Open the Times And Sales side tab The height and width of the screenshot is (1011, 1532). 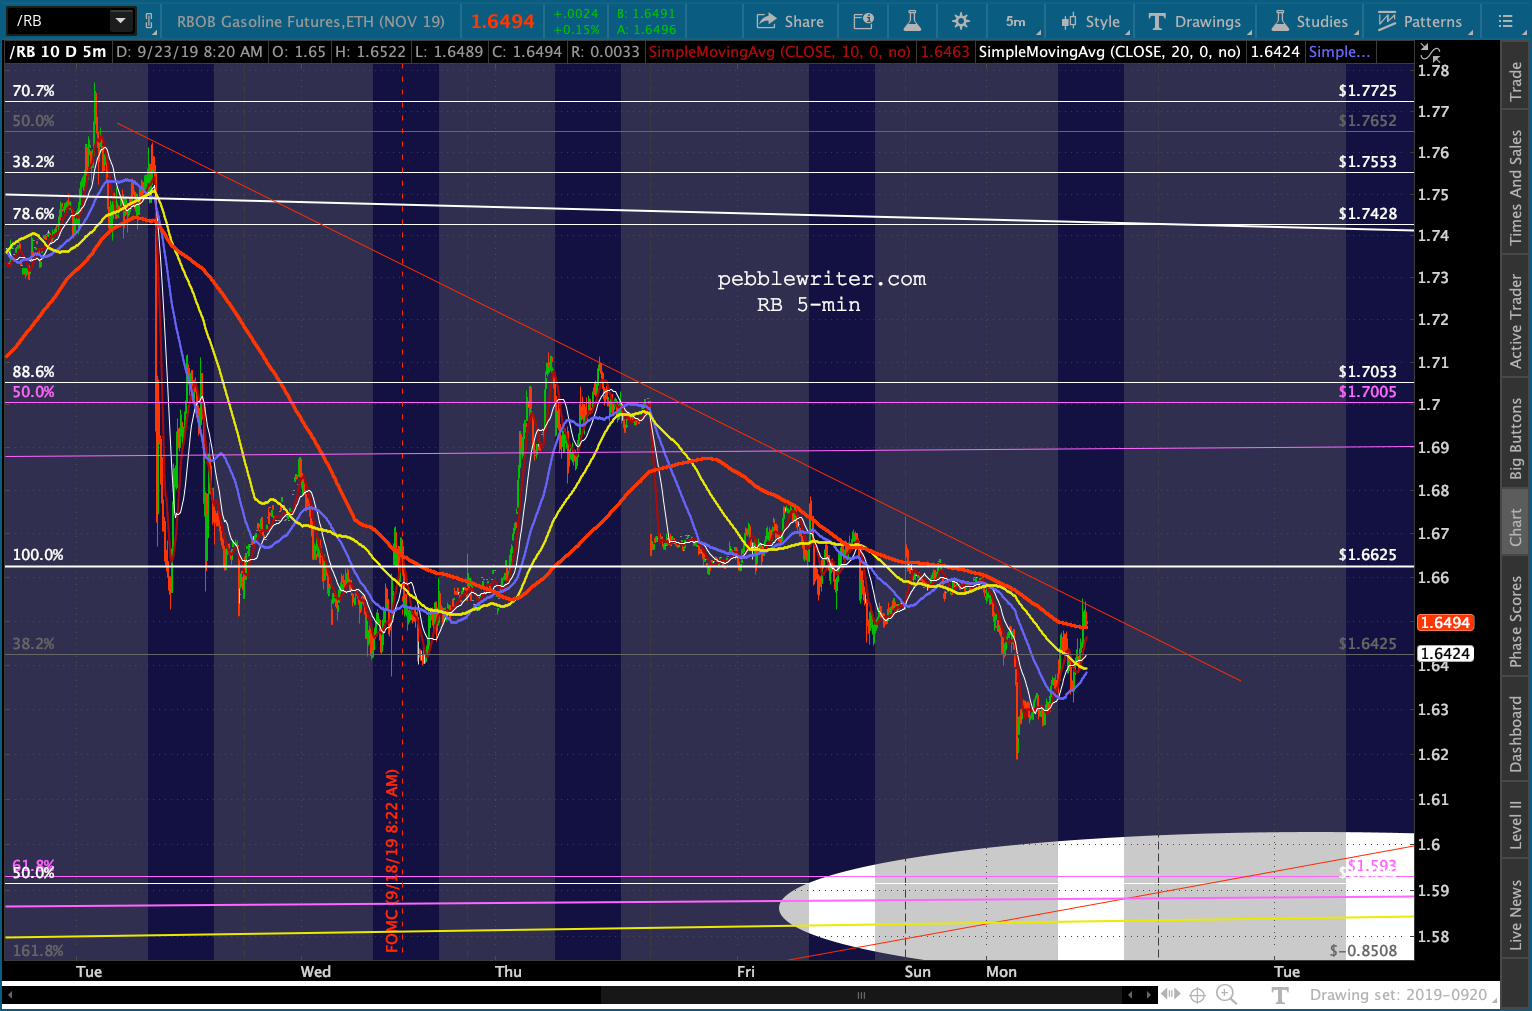(1516, 187)
